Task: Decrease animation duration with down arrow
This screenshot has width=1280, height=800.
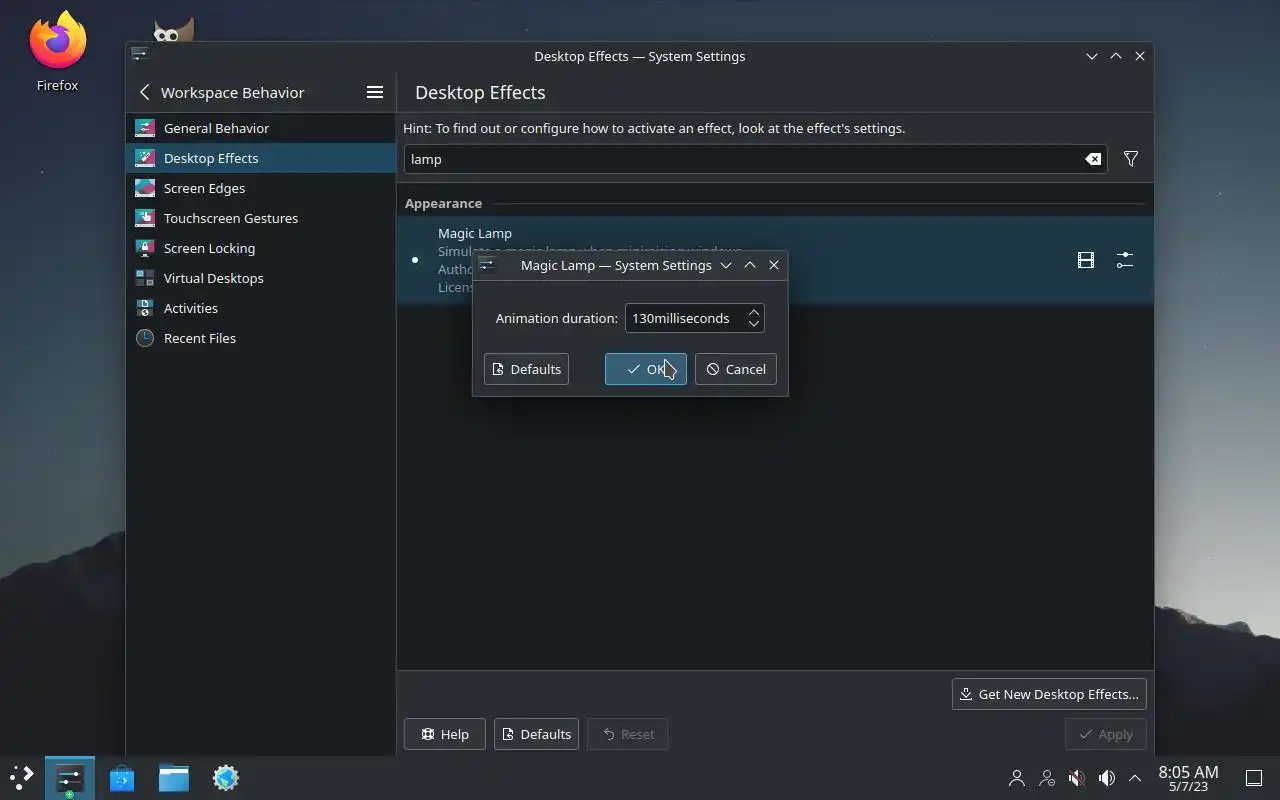Action: pyautogui.click(x=754, y=324)
